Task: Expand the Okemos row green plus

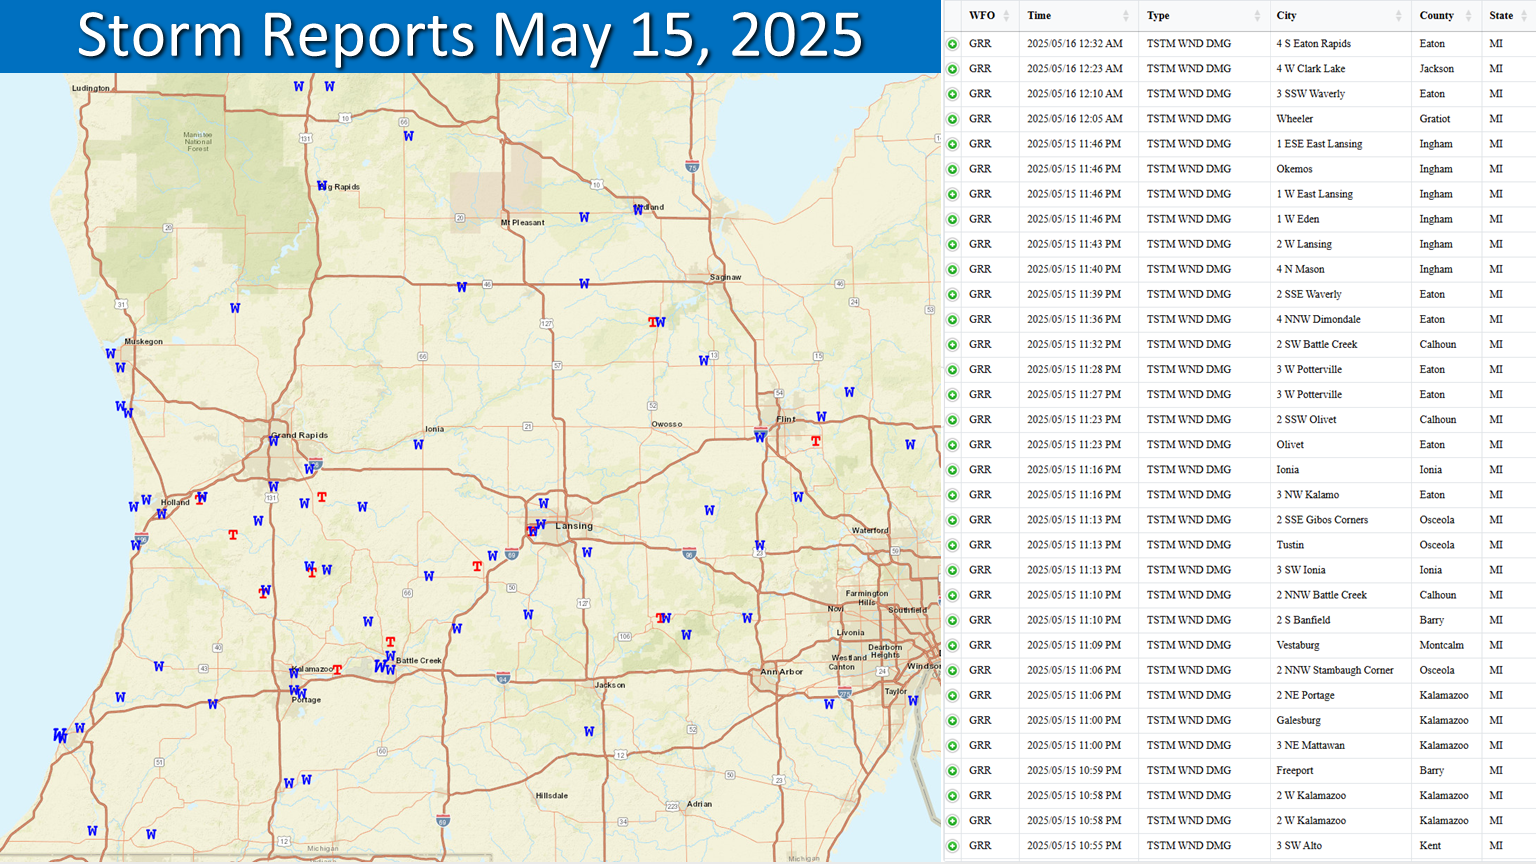Action: pos(952,169)
